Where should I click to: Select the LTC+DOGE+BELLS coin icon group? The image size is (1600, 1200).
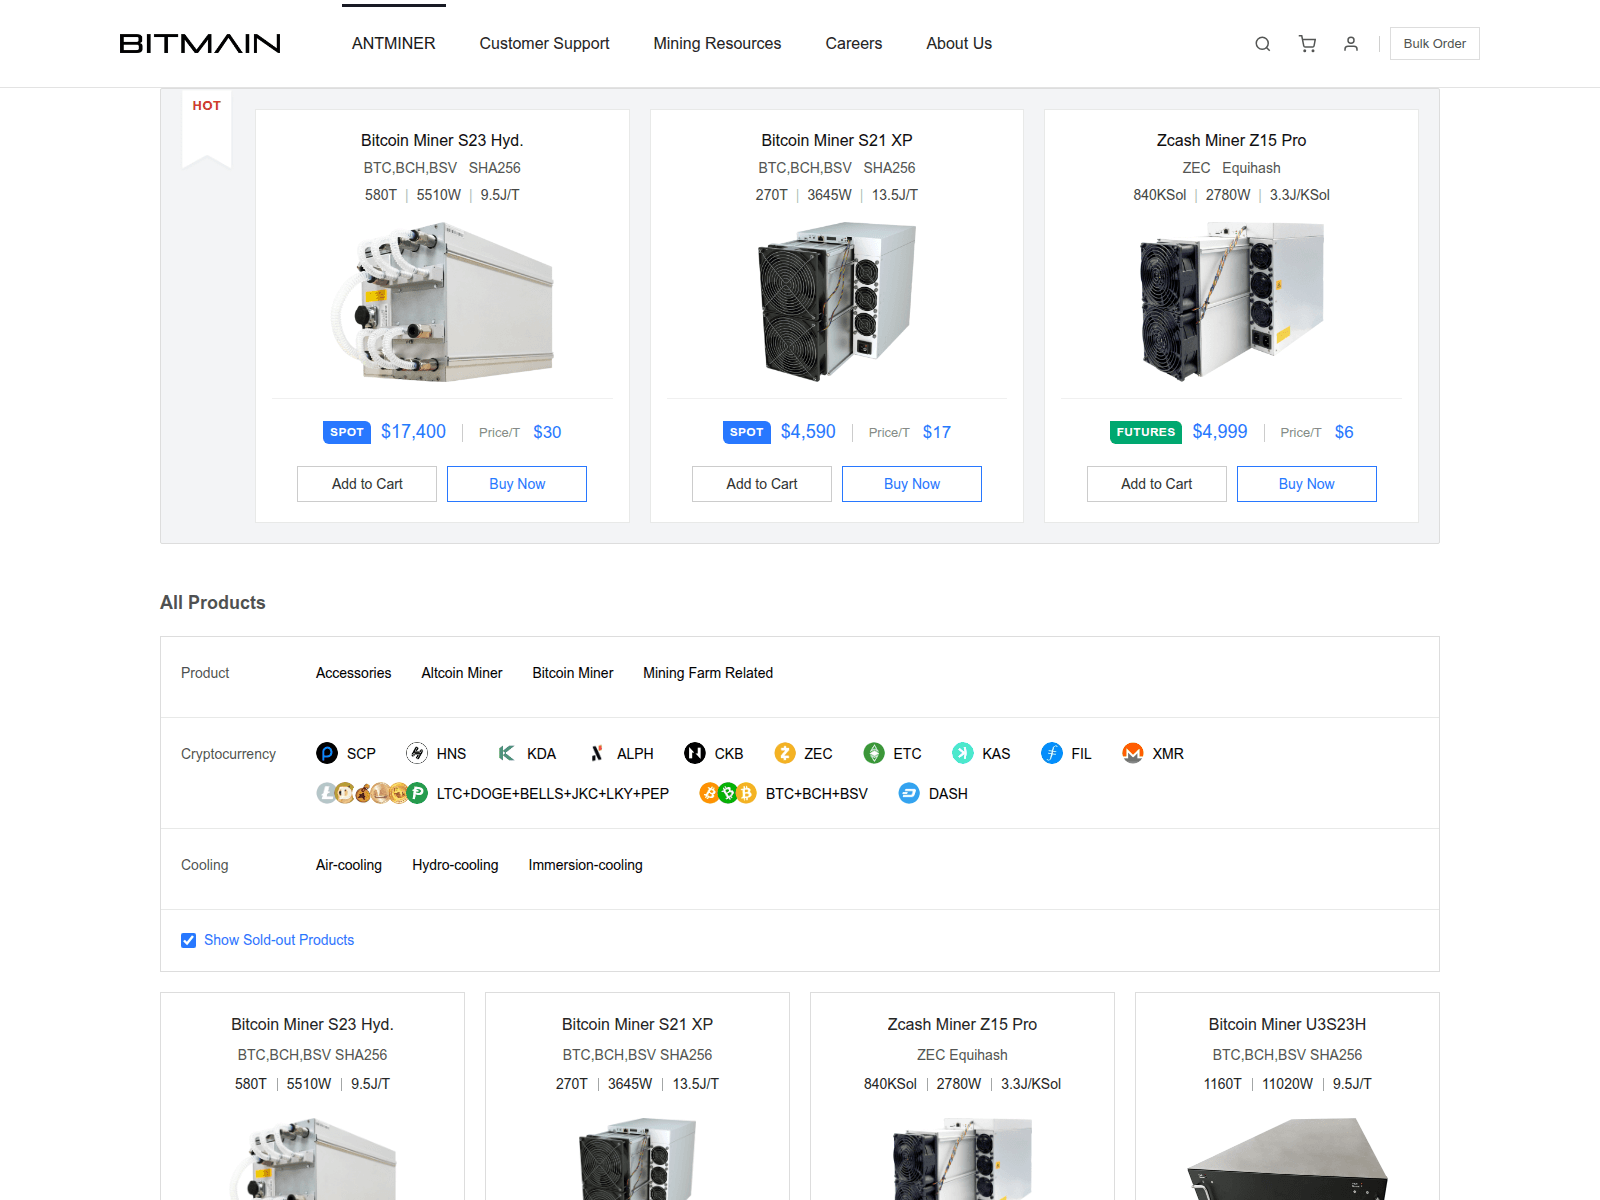(372, 793)
